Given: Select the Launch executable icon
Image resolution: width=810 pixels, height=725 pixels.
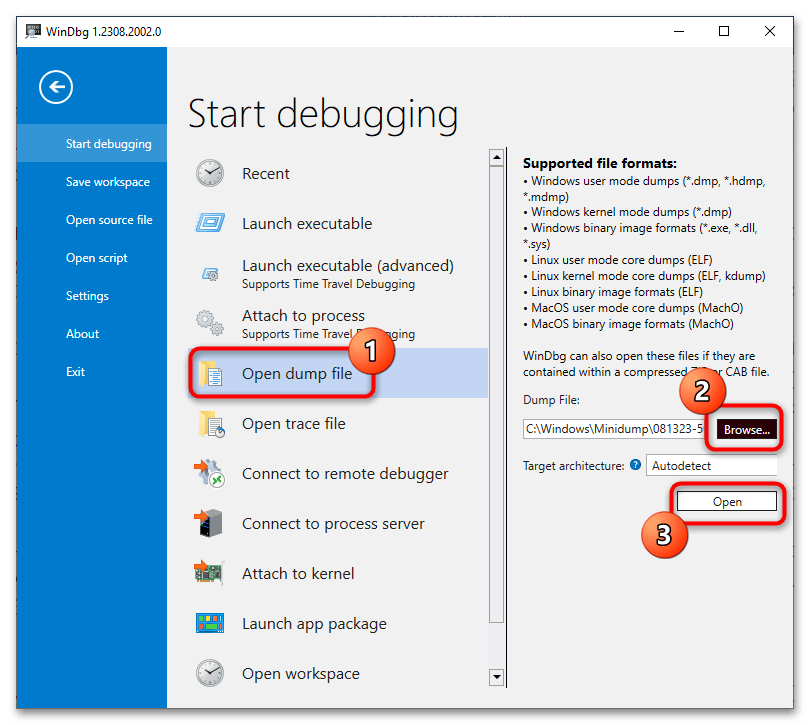Looking at the screenshot, I should [210, 223].
